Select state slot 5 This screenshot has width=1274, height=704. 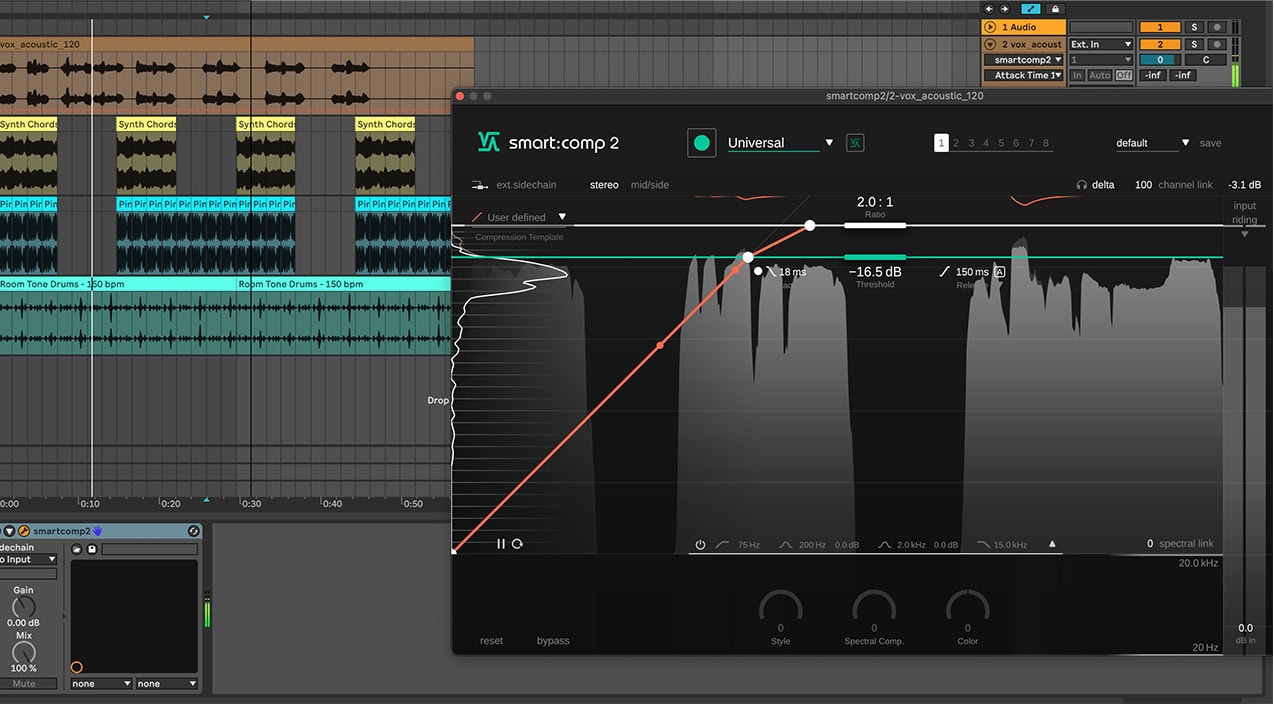[1001, 143]
